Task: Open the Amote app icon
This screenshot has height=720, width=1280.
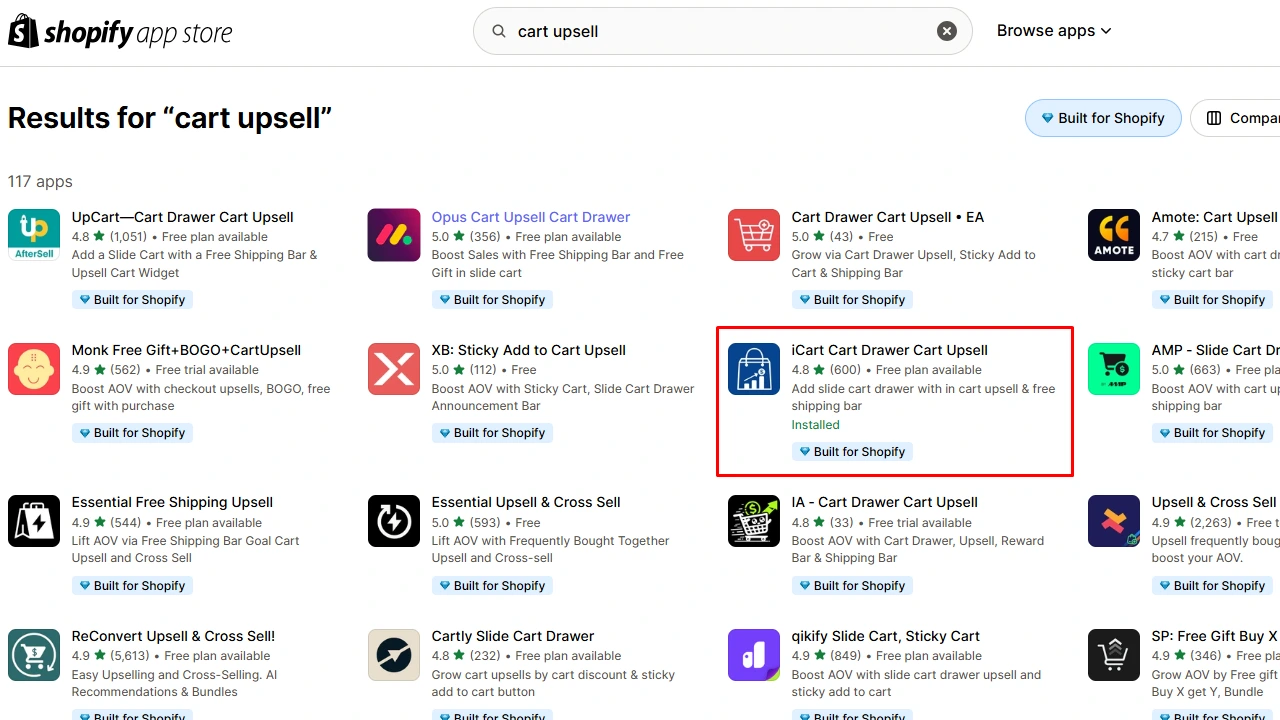Action: 1114,235
